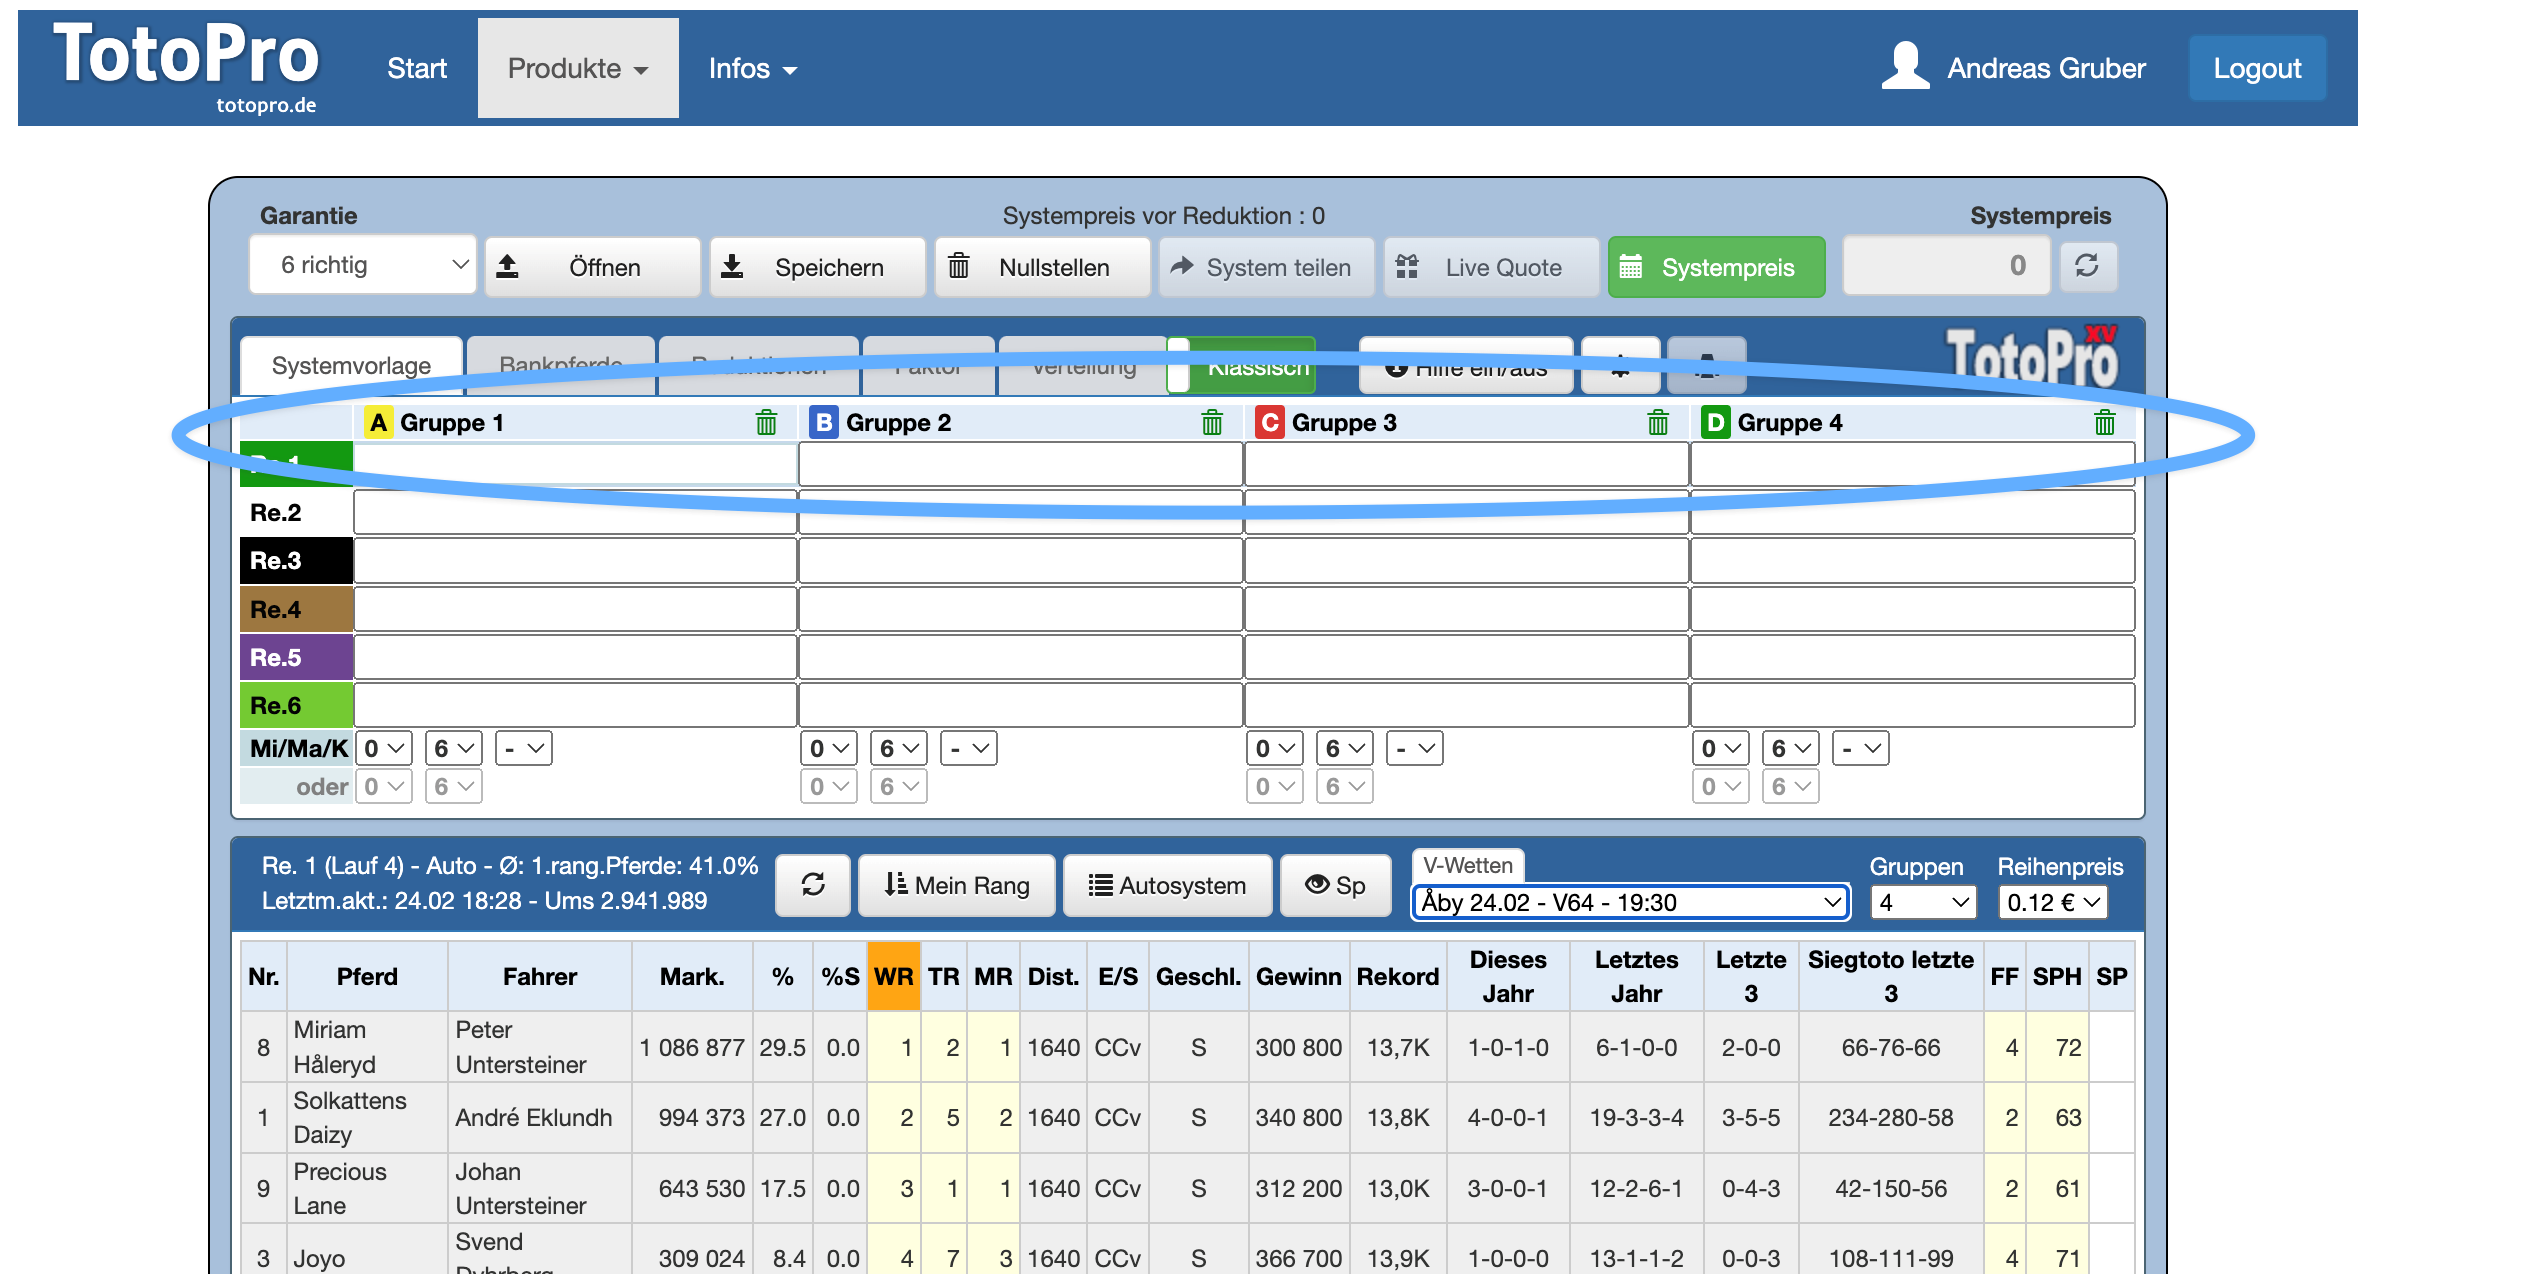This screenshot has width=2548, height=1274.
Task: Open Gruppe 4 maximum dropdown in Mi/Ma/K row
Action: point(1791,748)
